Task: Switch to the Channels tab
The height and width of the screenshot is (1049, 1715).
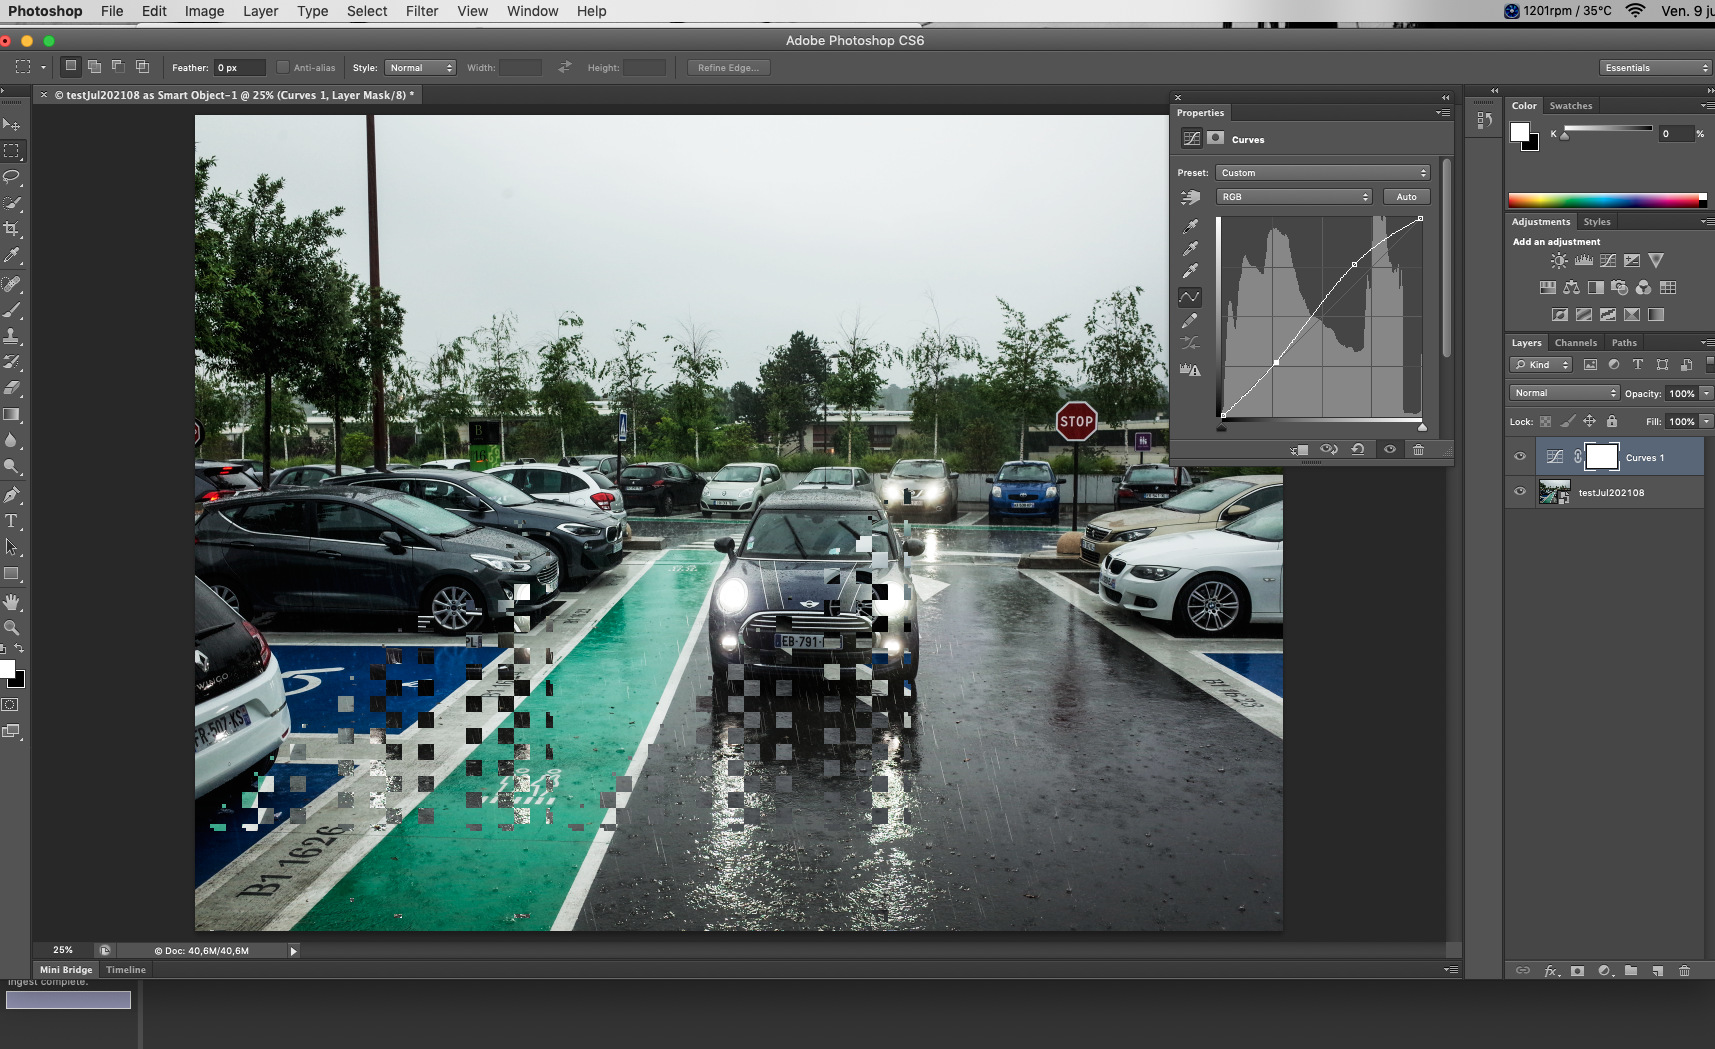Action: coord(1576,342)
